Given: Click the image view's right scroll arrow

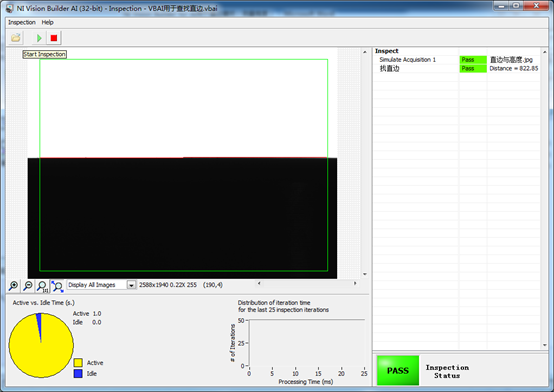Looking at the screenshot, I should [x=355, y=283].
